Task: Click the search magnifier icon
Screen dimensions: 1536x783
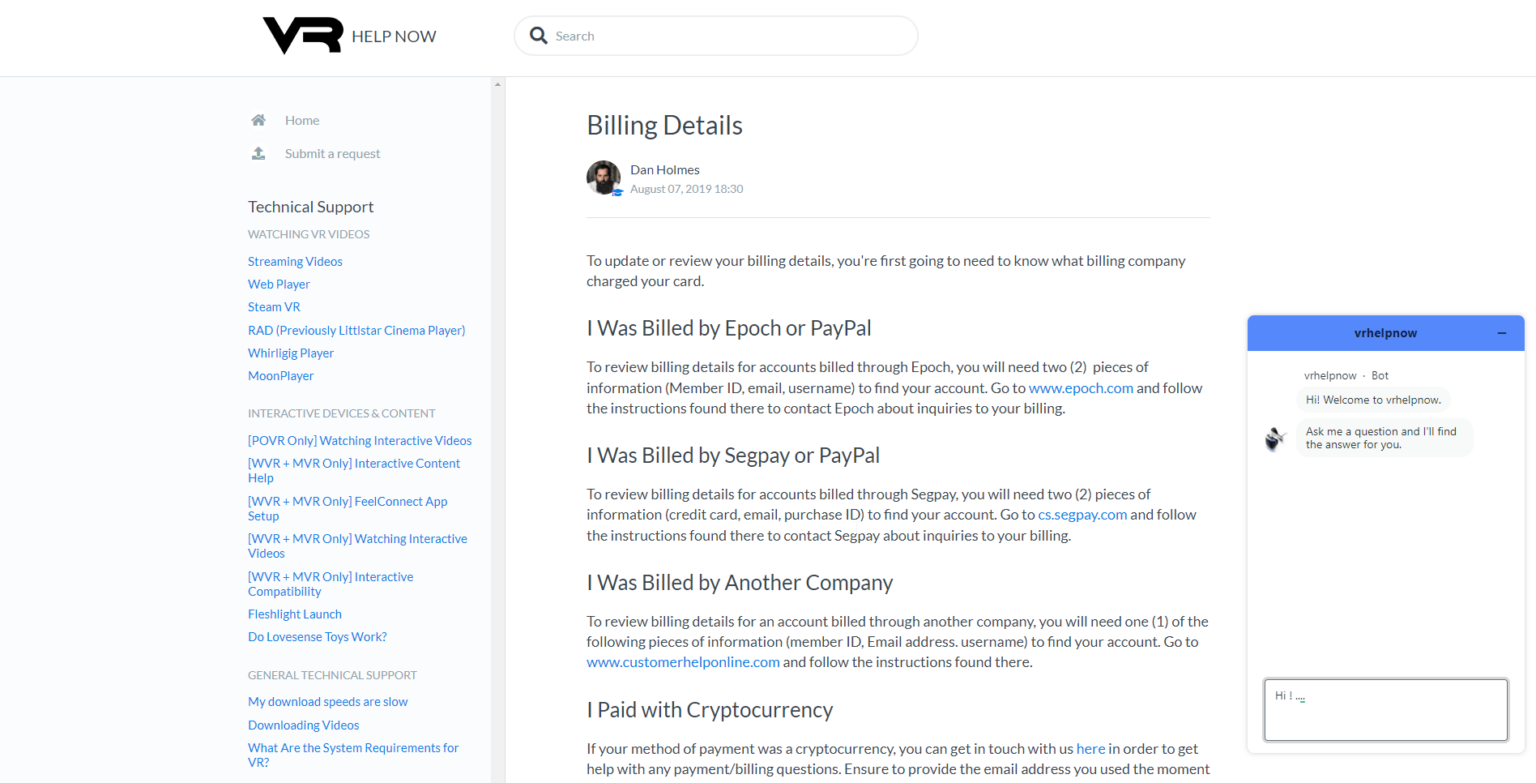Action: [538, 36]
